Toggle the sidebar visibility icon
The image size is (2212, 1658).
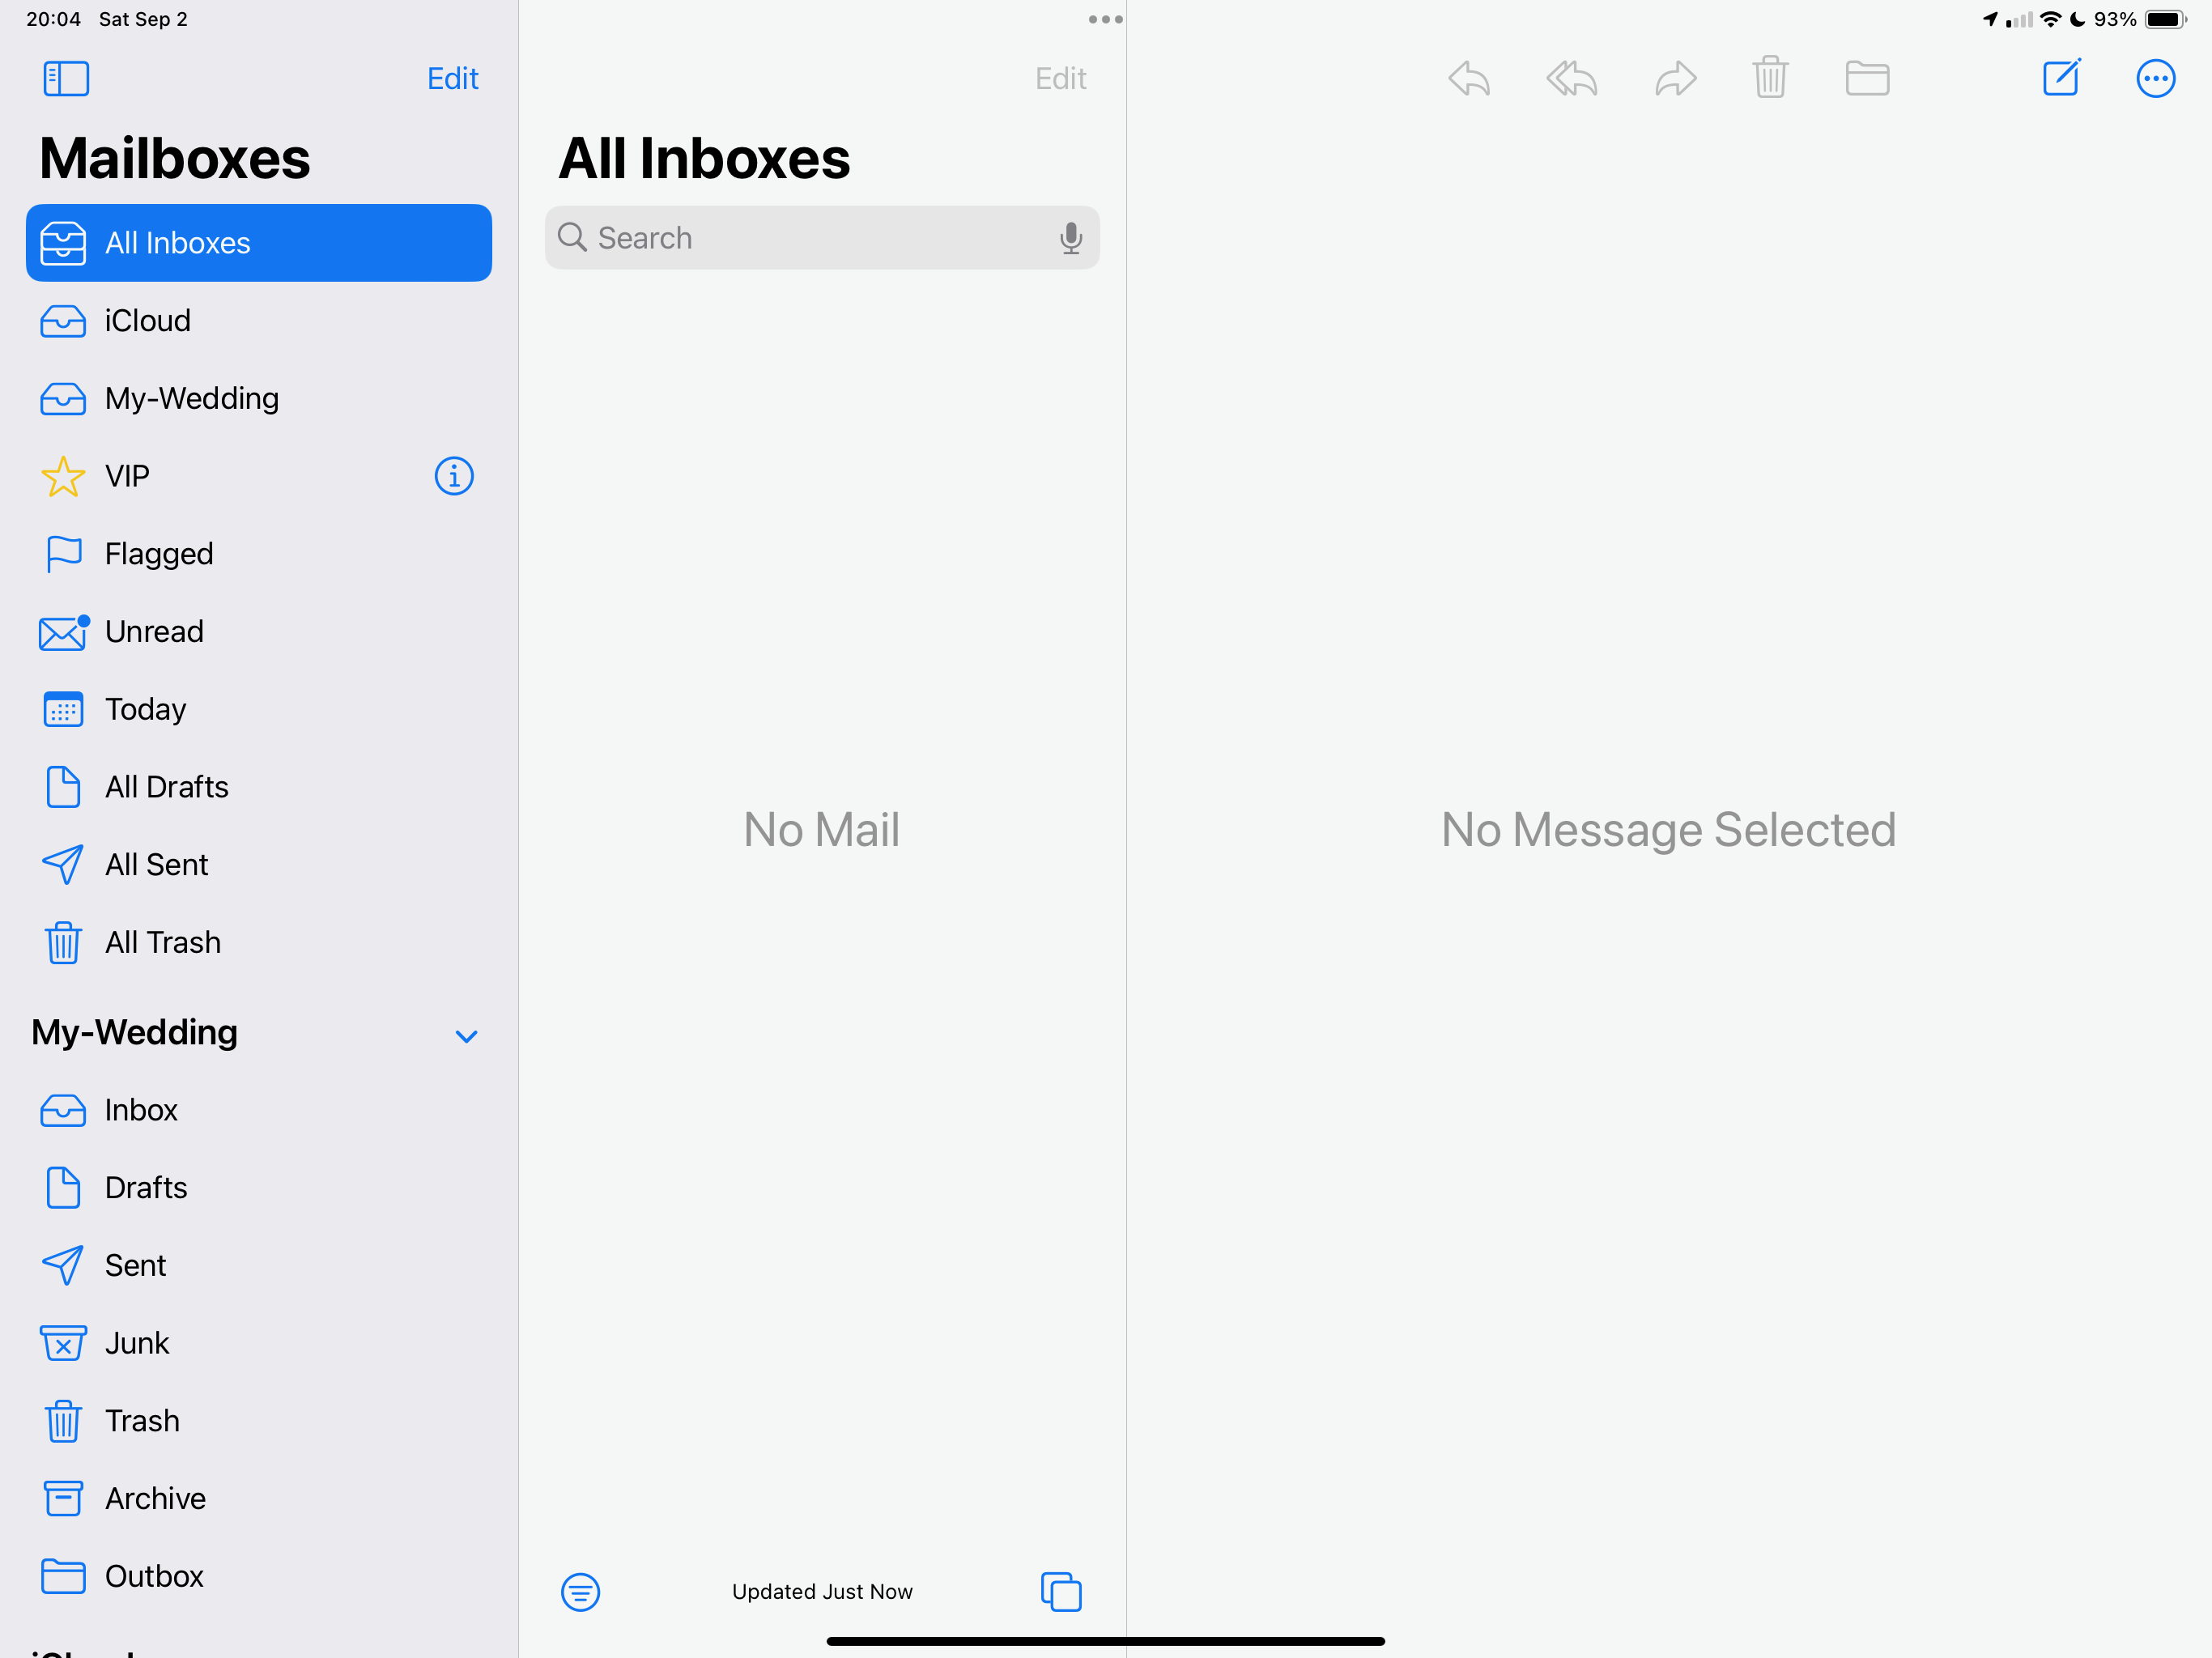click(66, 78)
